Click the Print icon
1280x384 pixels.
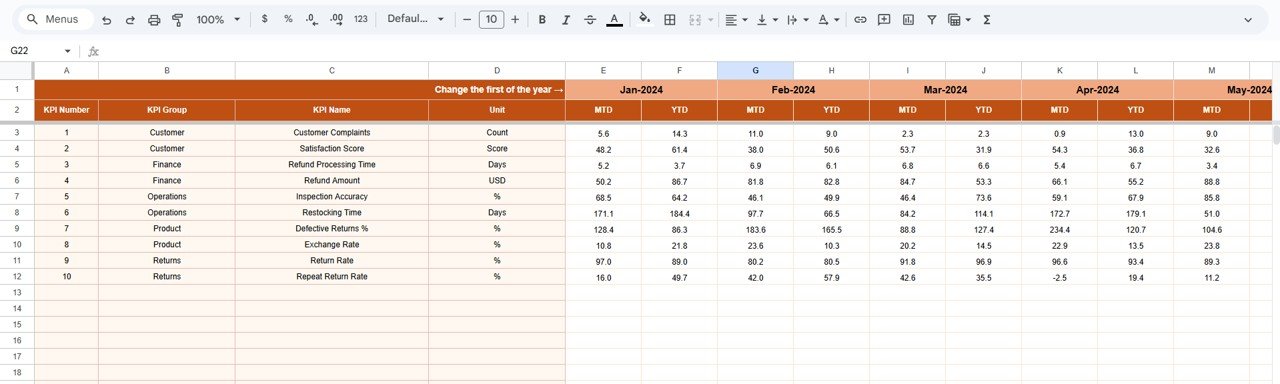pyautogui.click(x=154, y=19)
